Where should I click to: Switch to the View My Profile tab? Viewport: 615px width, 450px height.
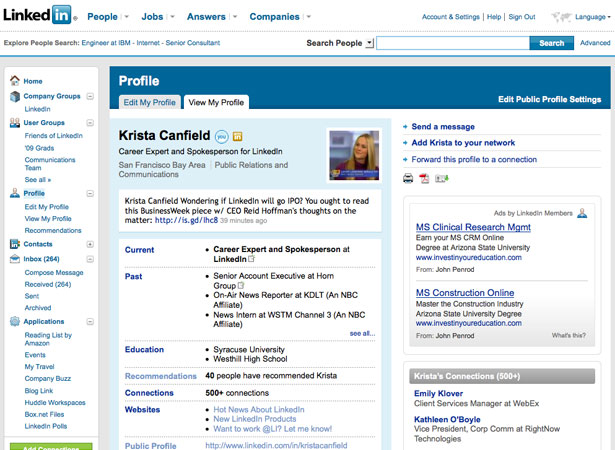click(x=216, y=102)
